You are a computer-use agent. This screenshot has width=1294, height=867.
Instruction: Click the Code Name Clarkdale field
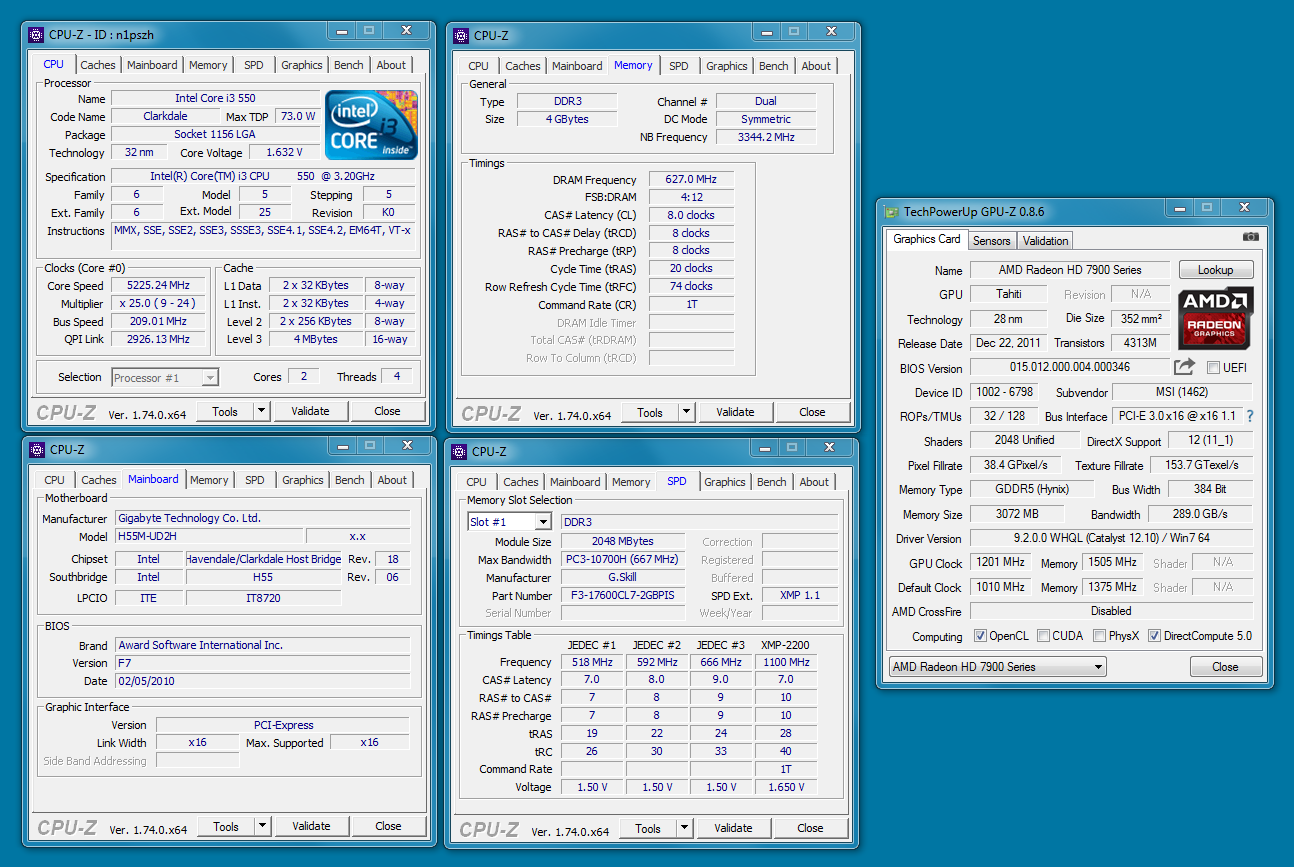[165, 116]
